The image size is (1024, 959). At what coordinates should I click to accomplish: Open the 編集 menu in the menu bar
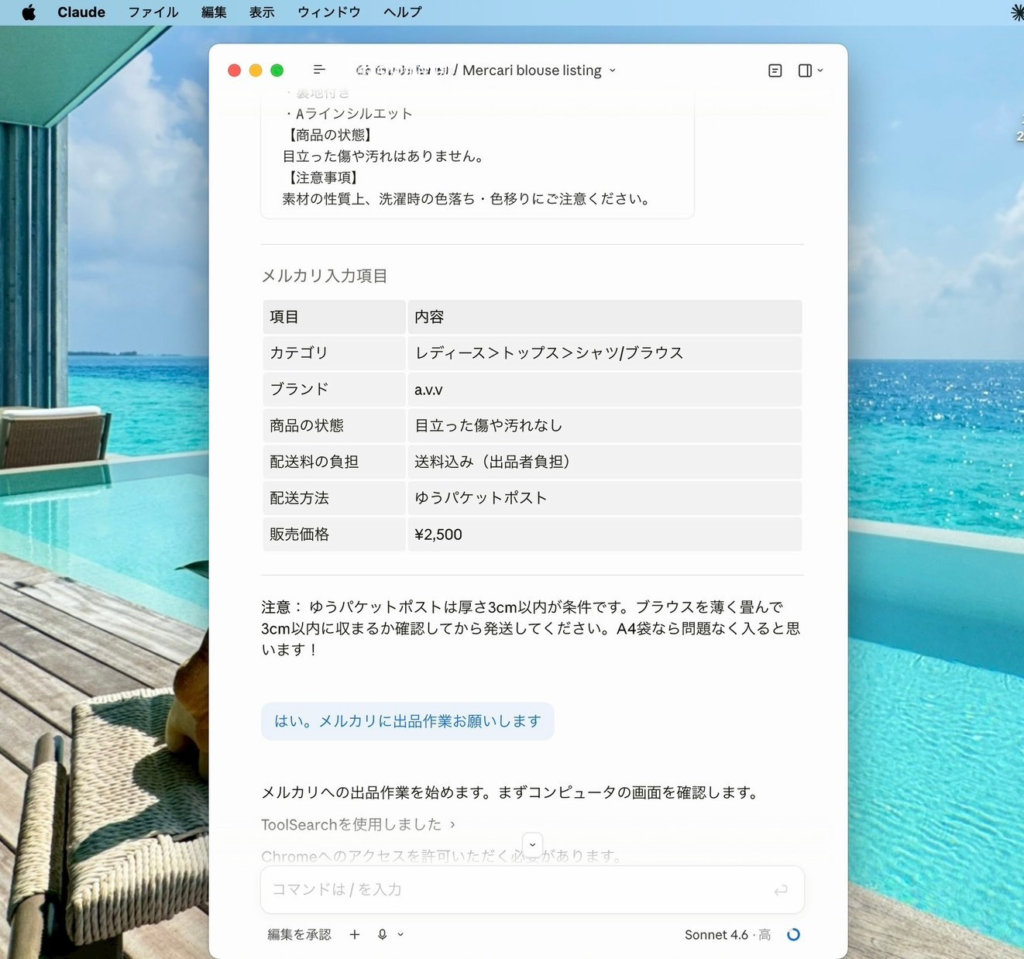click(214, 12)
